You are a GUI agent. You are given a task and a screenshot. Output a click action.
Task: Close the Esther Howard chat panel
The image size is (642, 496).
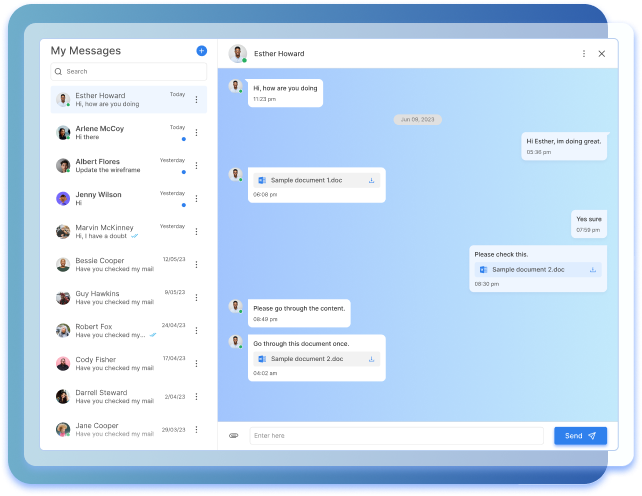tap(601, 54)
